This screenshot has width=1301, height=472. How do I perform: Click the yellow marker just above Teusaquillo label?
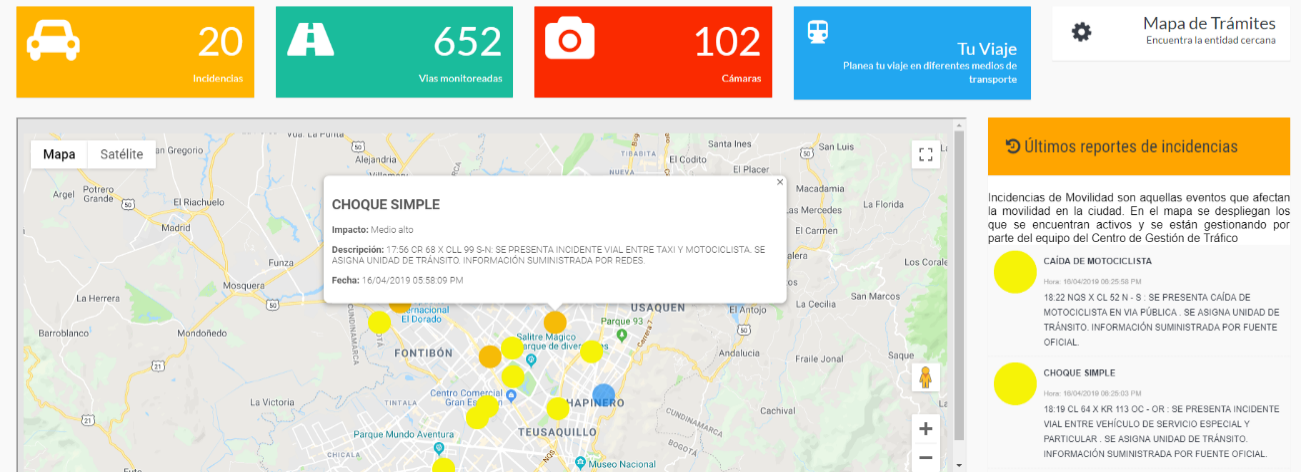point(557,408)
